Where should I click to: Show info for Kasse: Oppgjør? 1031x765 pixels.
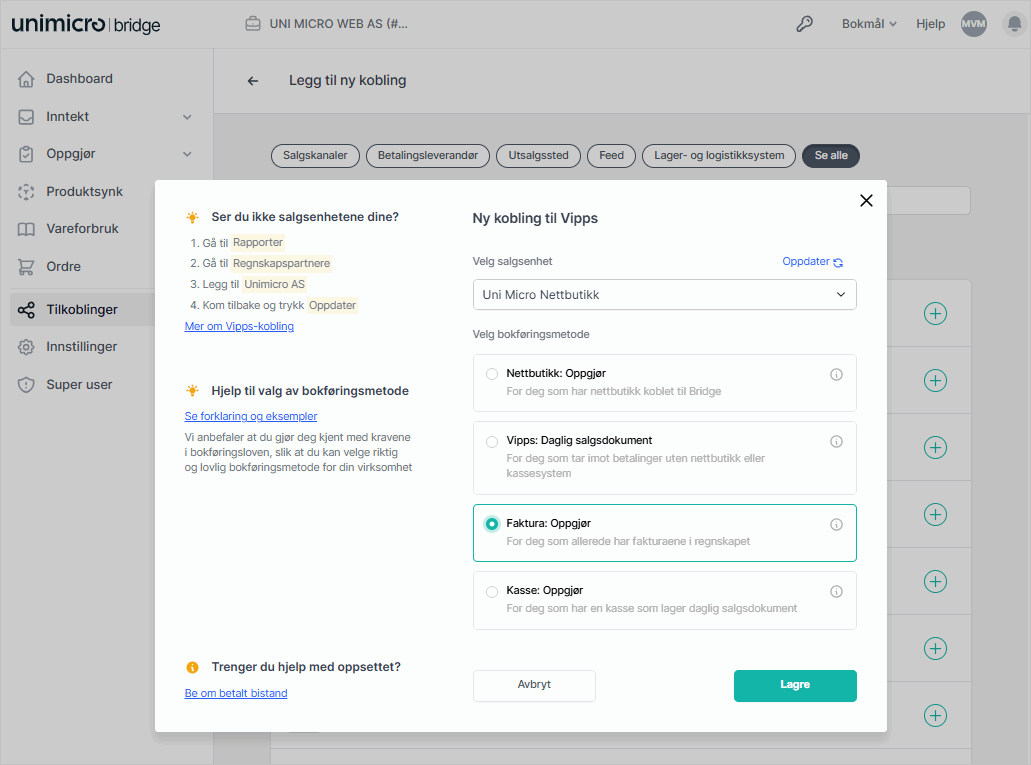tap(836, 592)
